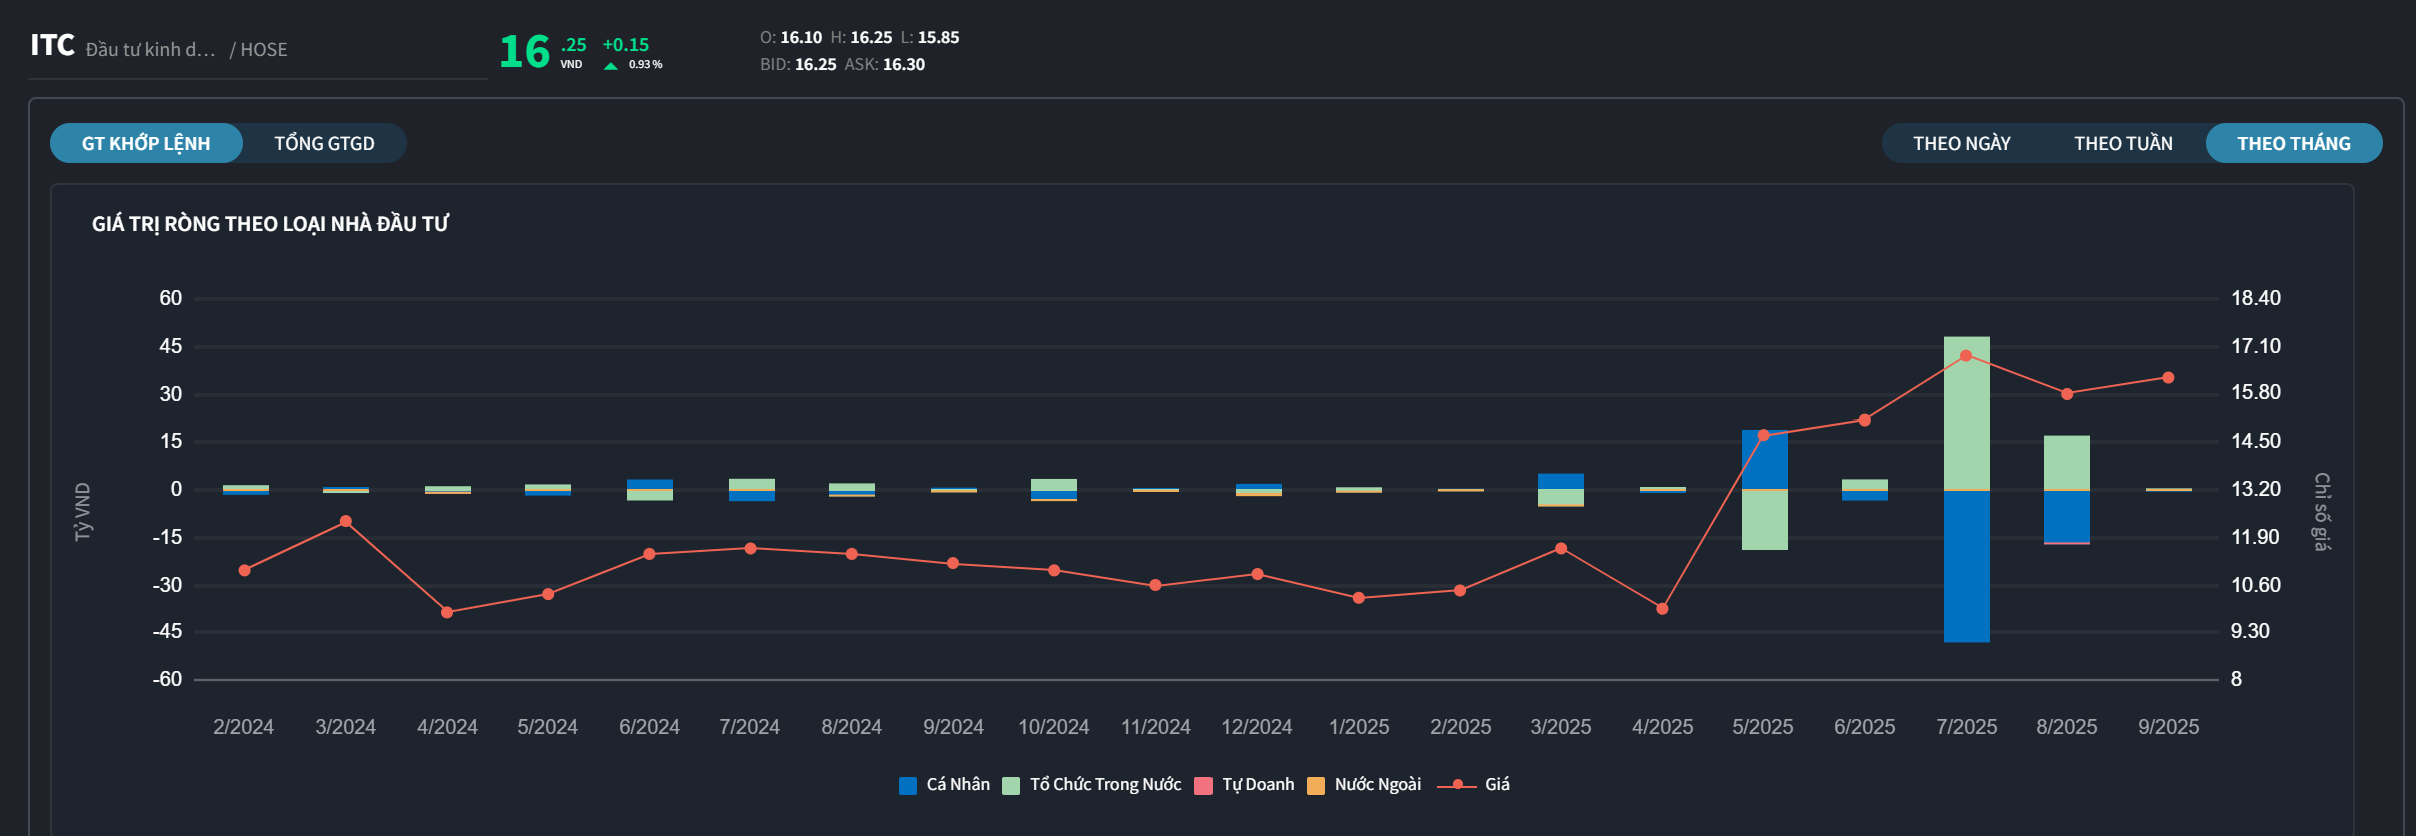Screen dimensions: 2416x836
Task: Toggle Cá Nhân legend blue swatch
Action: click(908, 785)
